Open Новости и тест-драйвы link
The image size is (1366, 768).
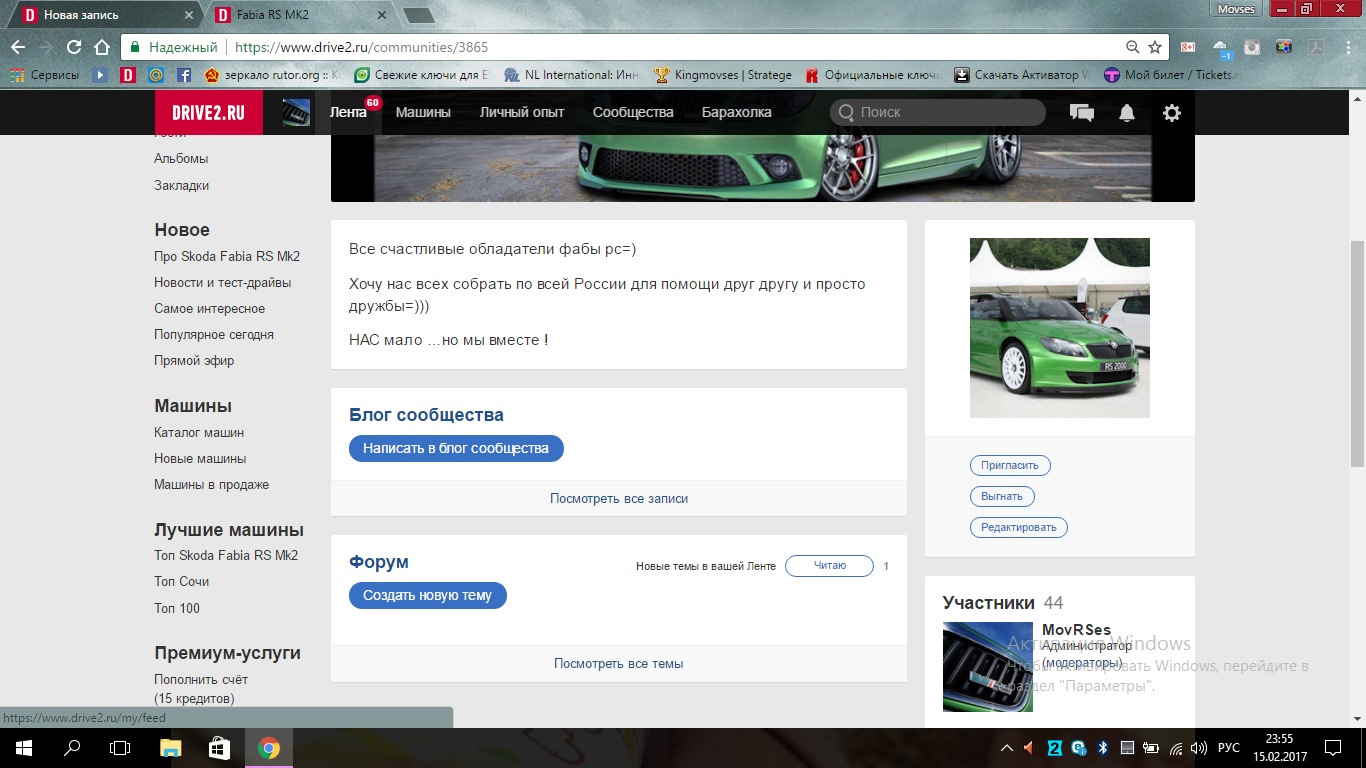pos(223,282)
